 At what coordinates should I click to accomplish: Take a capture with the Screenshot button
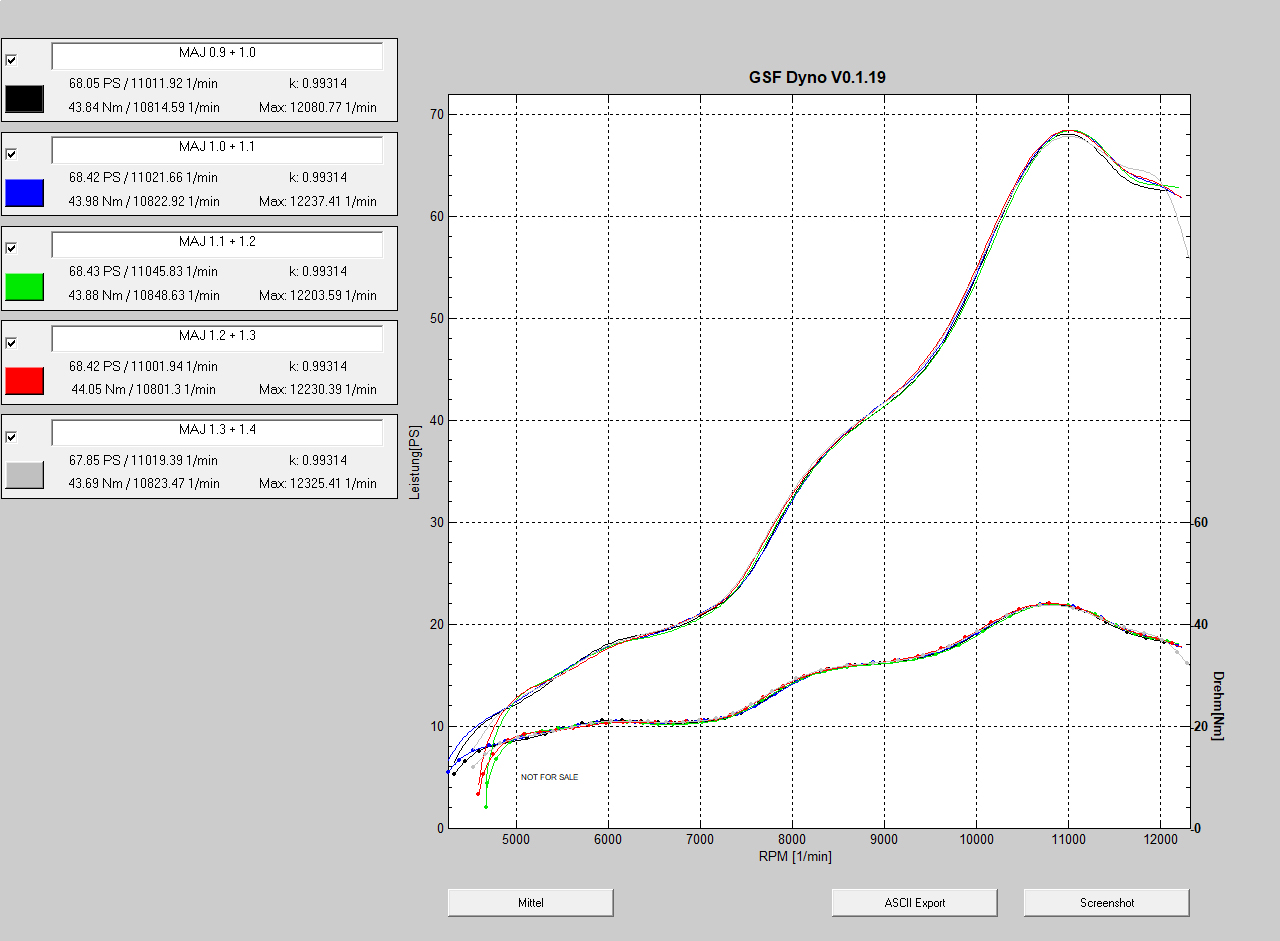click(x=1106, y=902)
